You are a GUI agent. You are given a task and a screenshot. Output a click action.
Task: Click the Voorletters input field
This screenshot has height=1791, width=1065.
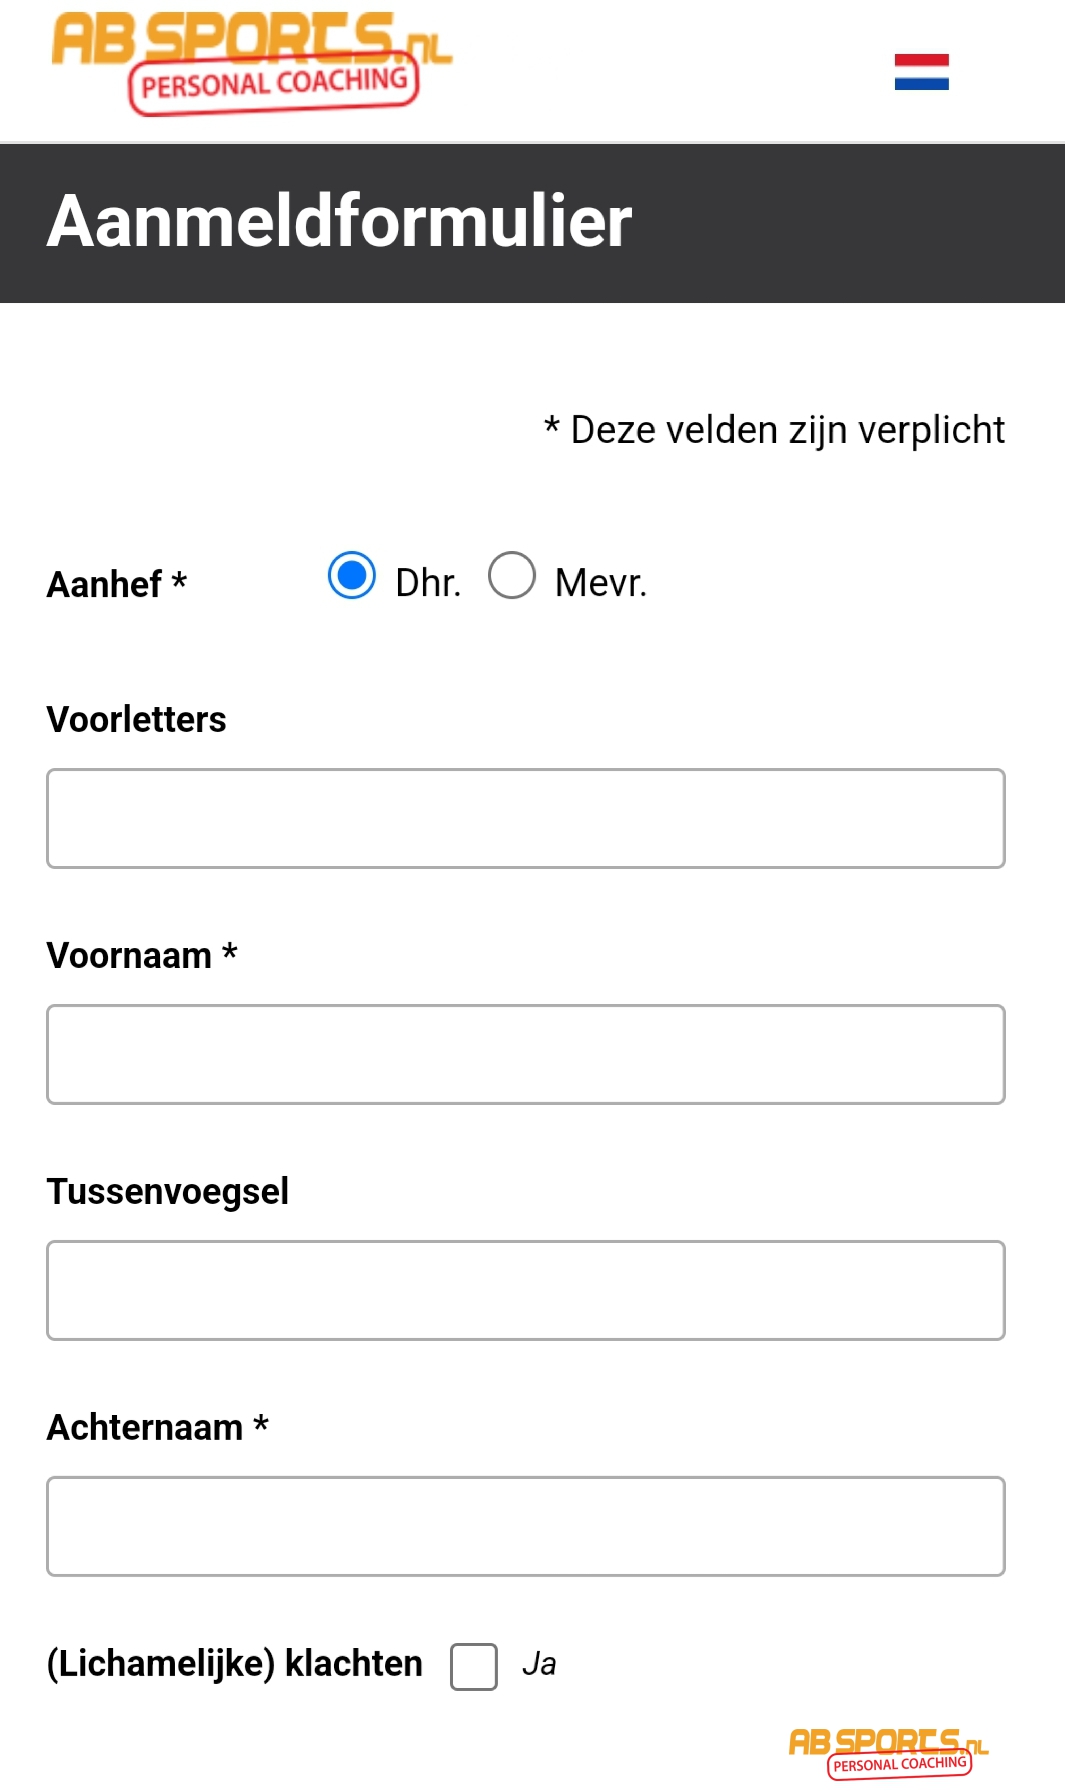526,819
